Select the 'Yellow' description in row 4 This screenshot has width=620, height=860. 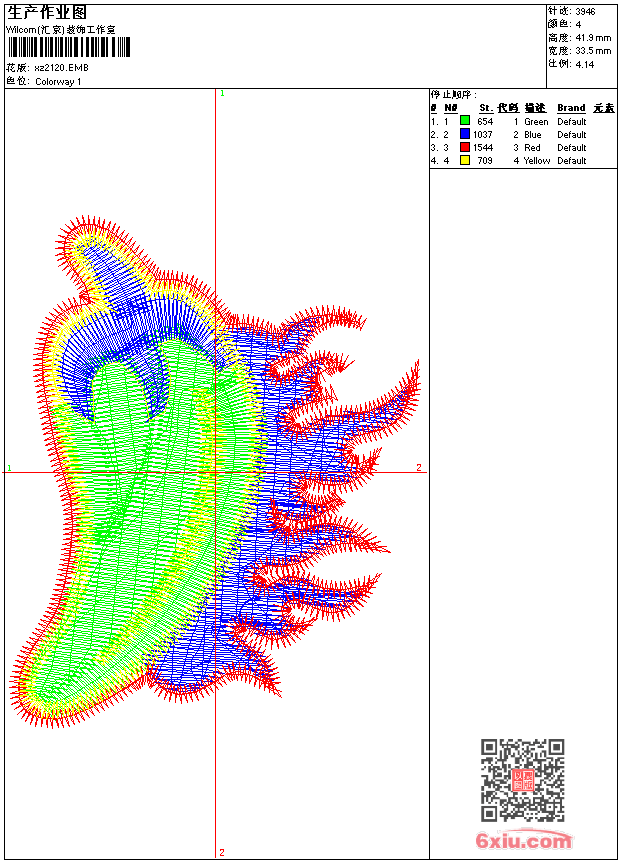tap(537, 160)
